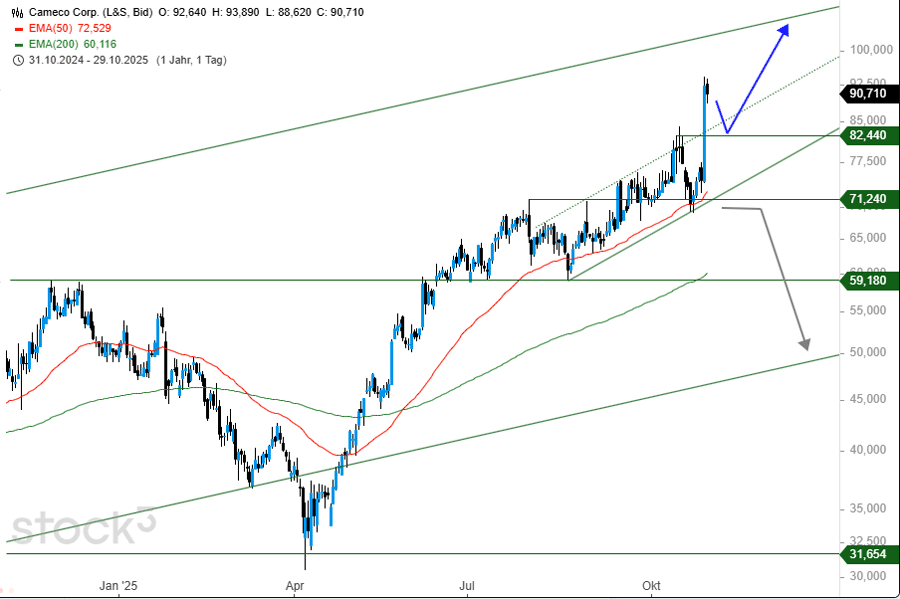The width and height of the screenshot is (900, 599).
Task: Click the 59,180 support level label
Action: [867, 281]
